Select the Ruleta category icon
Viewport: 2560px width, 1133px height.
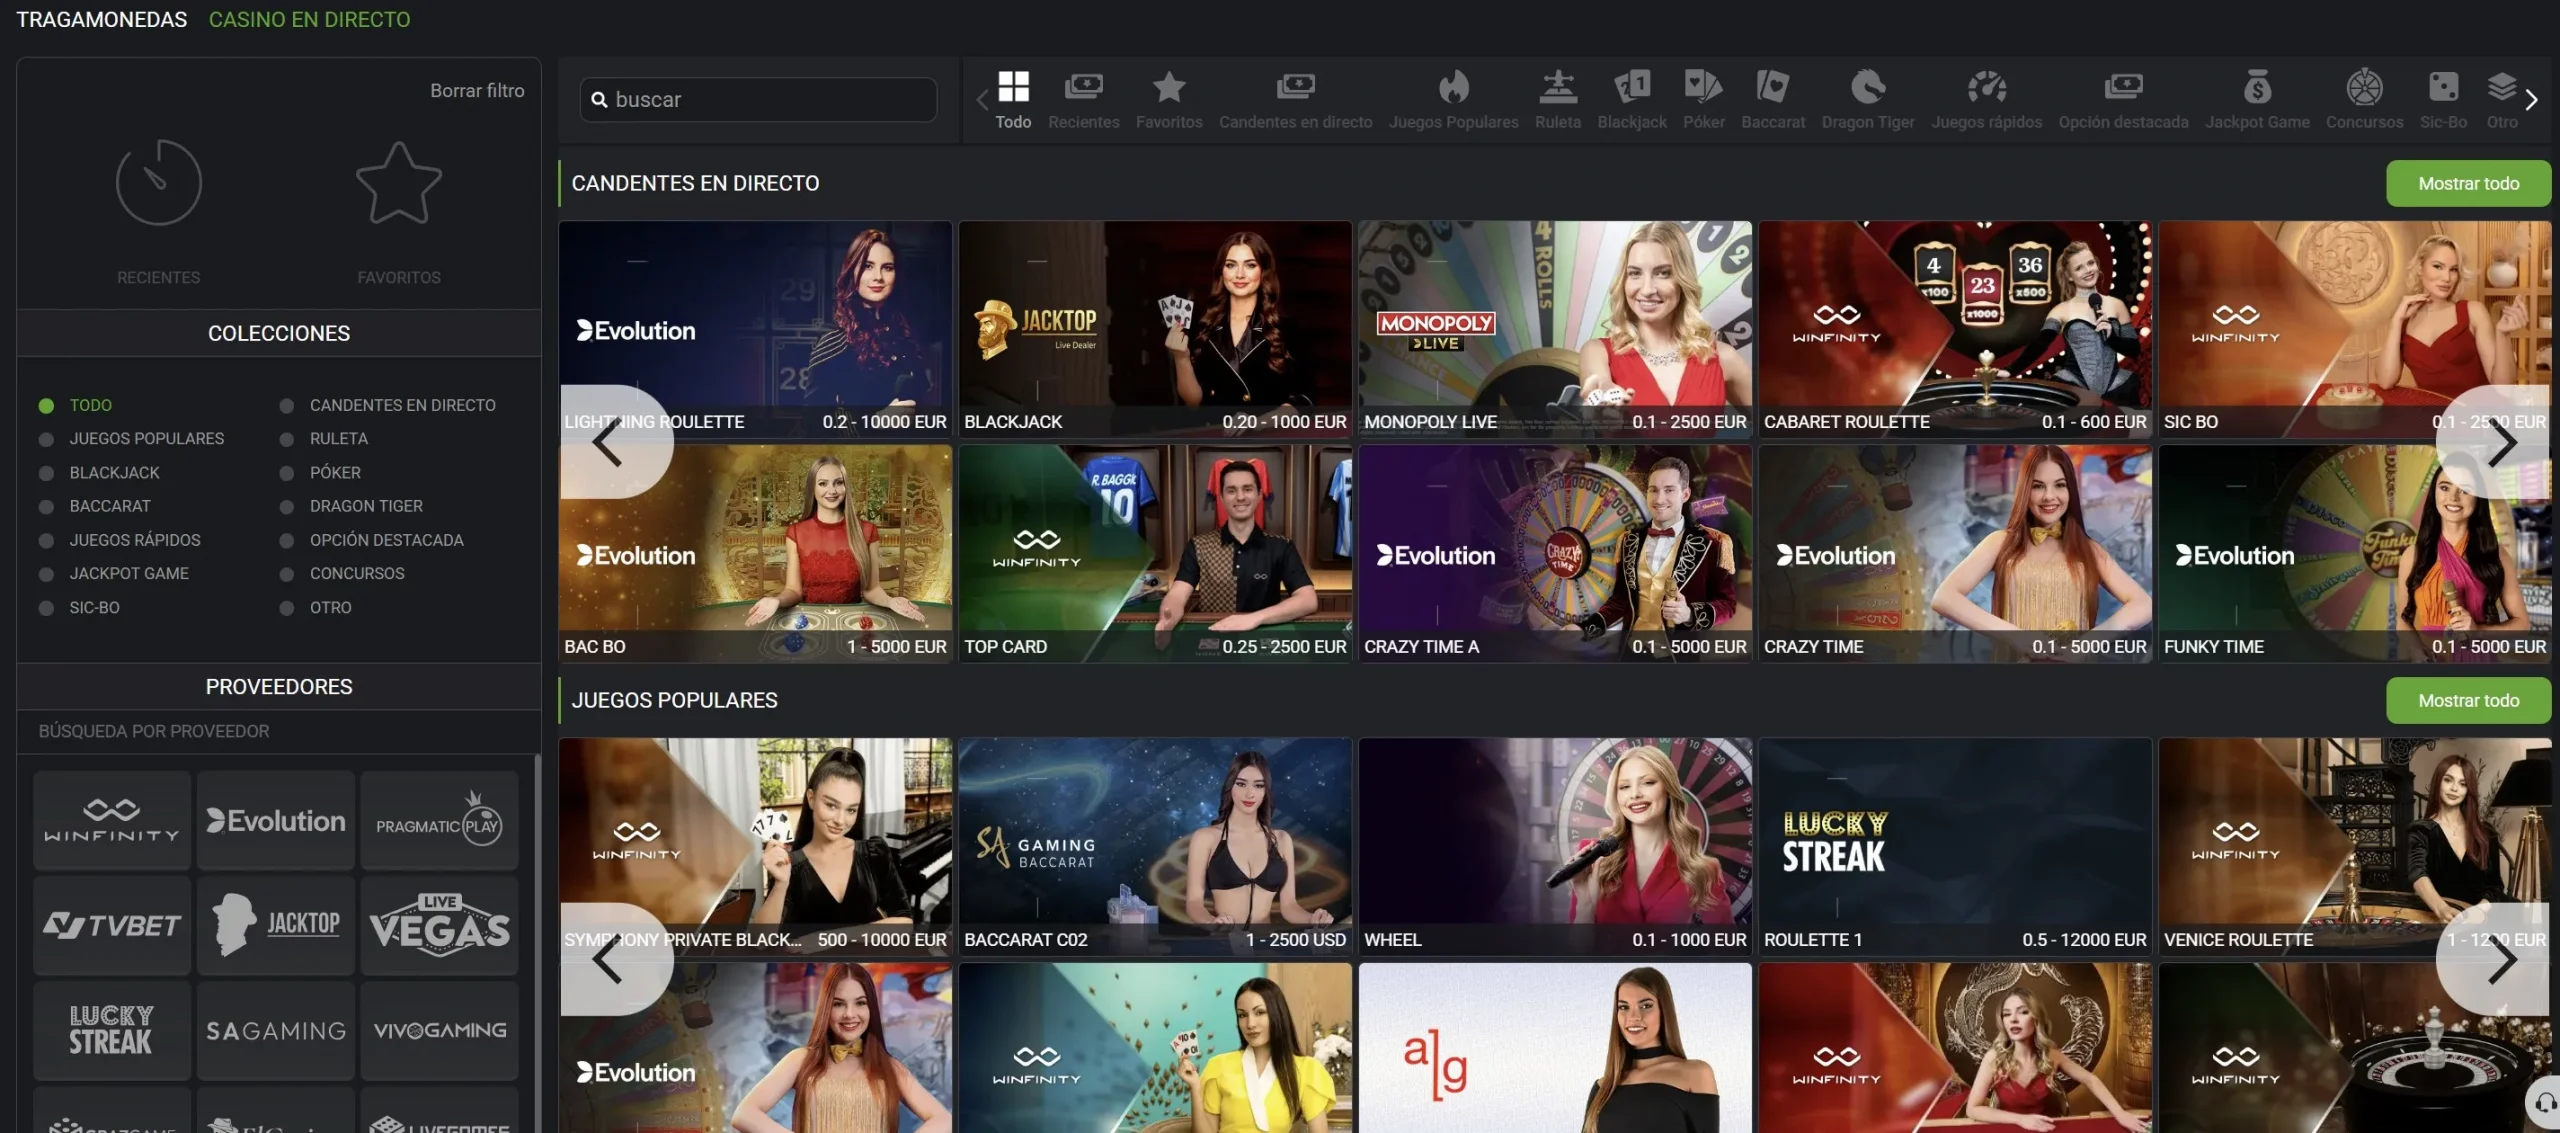(1557, 87)
